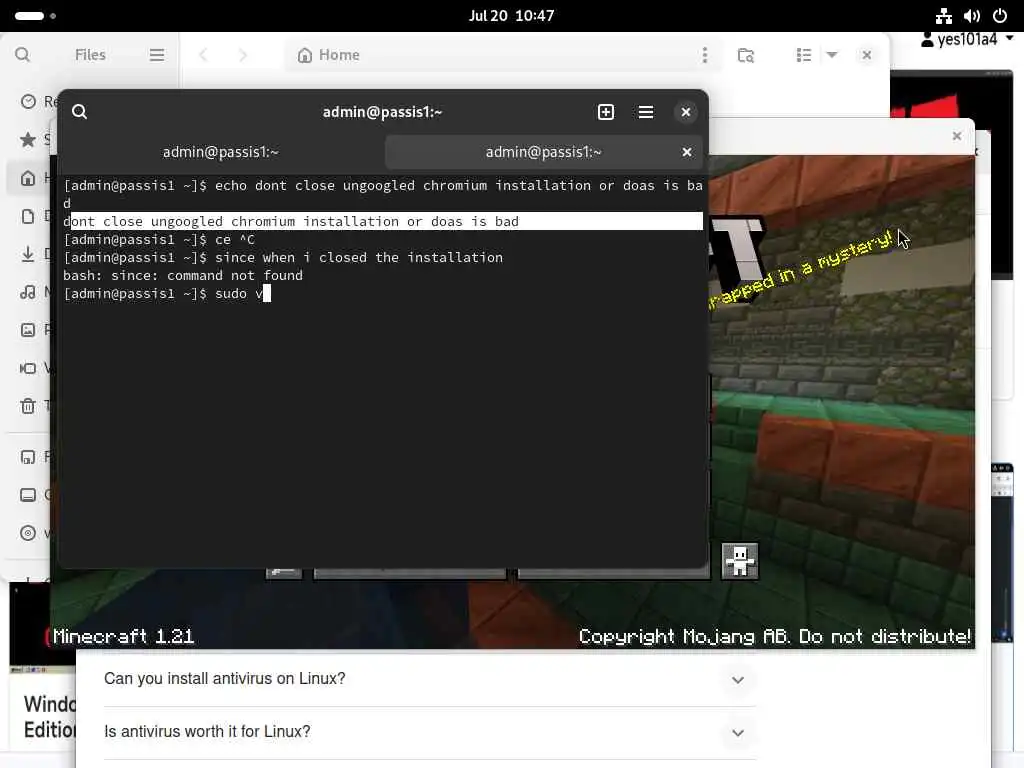Open the power menu icon in top bar
The height and width of the screenshot is (768, 1024).
tap(1000, 16)
